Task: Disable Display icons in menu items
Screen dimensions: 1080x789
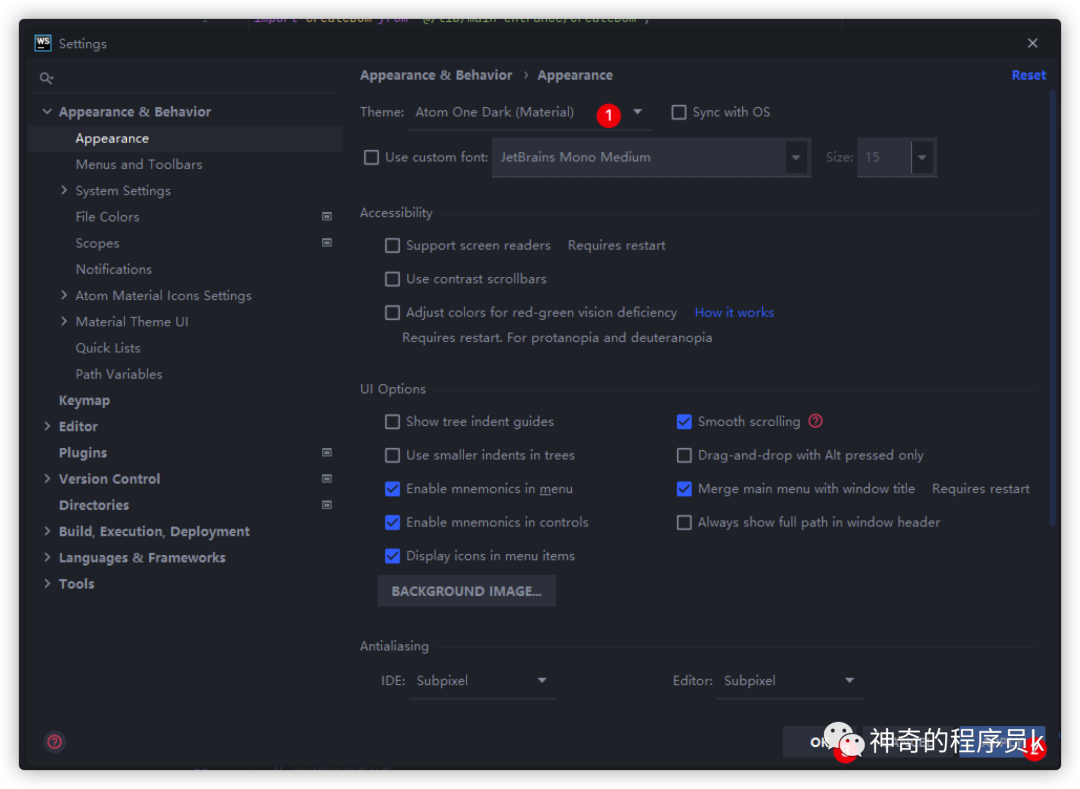Action: (393, 555)
